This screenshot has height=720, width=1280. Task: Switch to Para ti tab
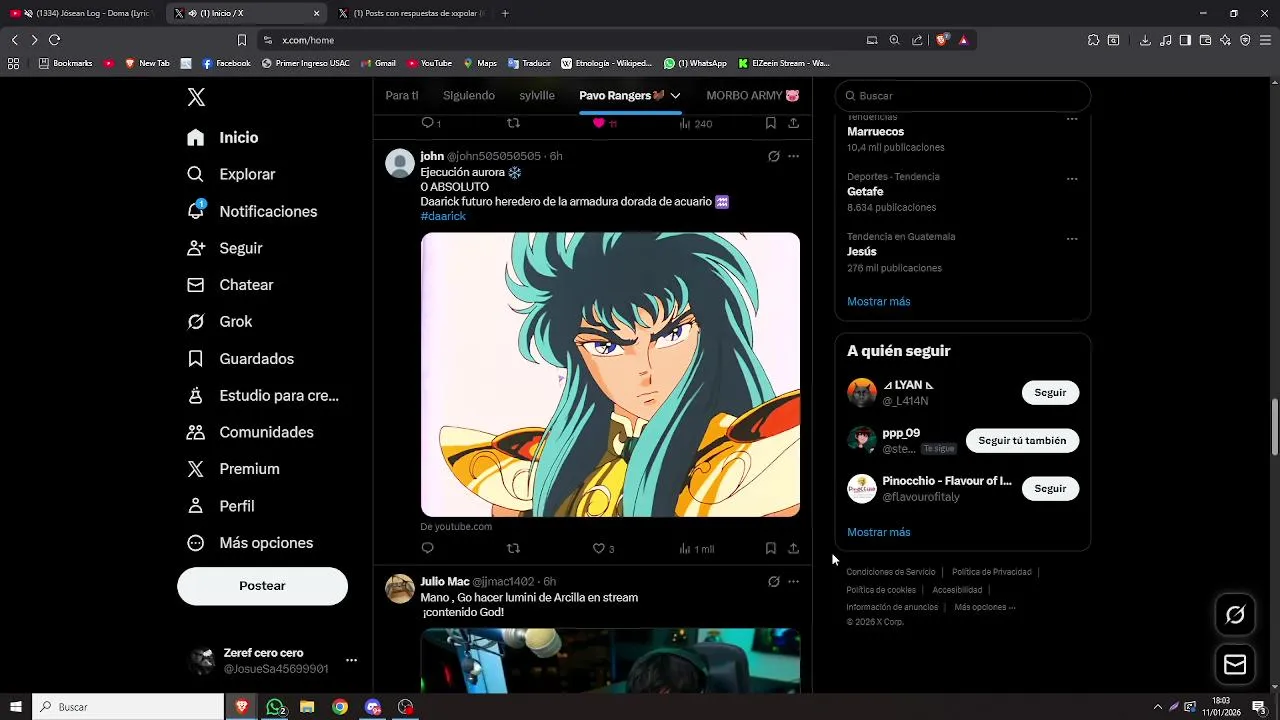tap(401, 95)
